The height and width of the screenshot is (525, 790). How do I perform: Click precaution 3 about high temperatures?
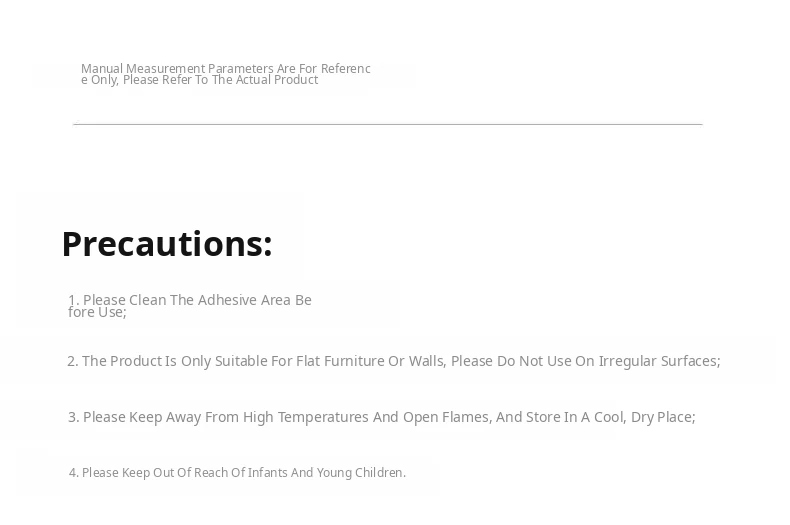pyautogui.click(x=381, y=417)
